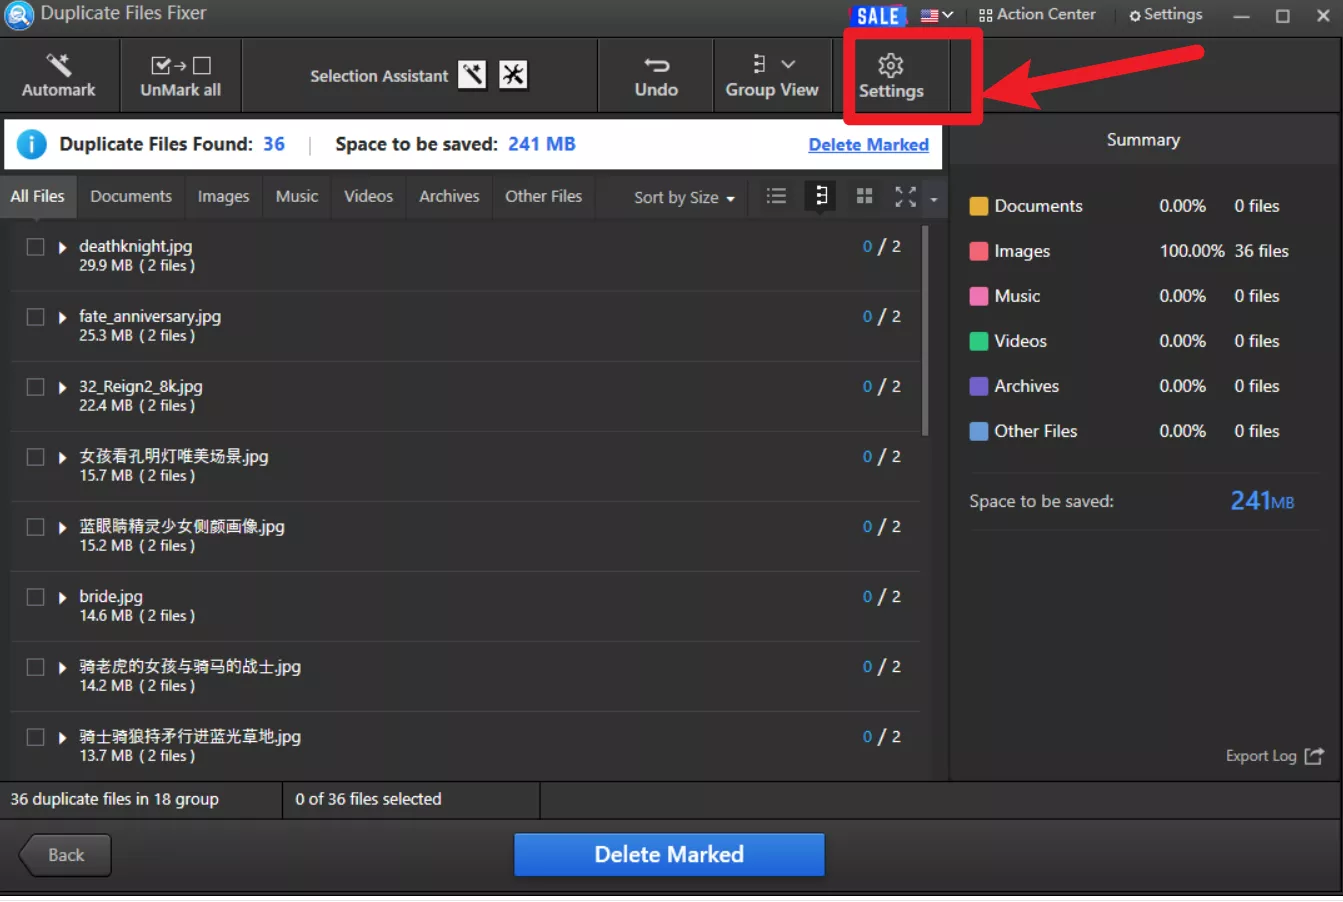Expand the 32_Reign2_8k.jpg duplicate group

click(x=62, y=387)
